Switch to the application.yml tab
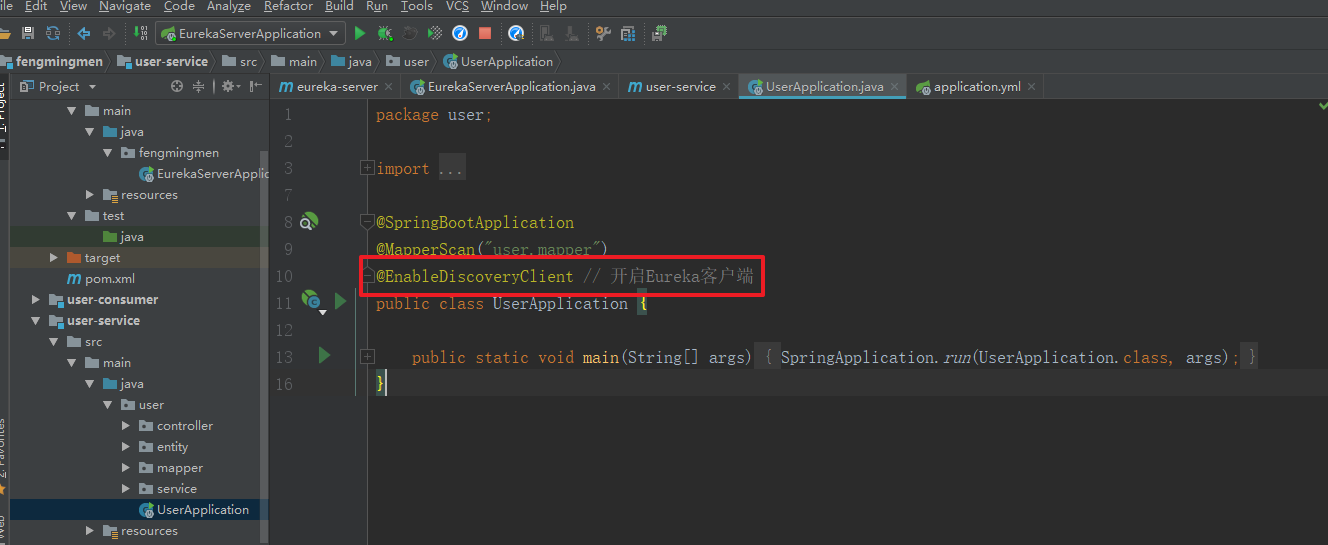Viewport: 1328px width, 545px height. pyautogui.click(x=977, y=87)
